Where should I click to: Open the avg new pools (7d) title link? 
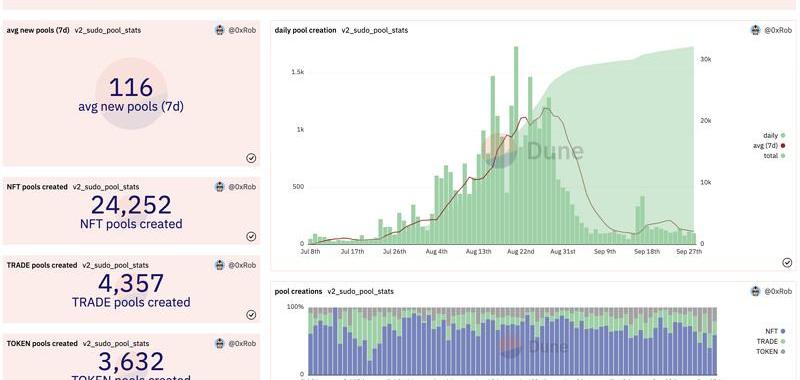(x=38, y=30)
